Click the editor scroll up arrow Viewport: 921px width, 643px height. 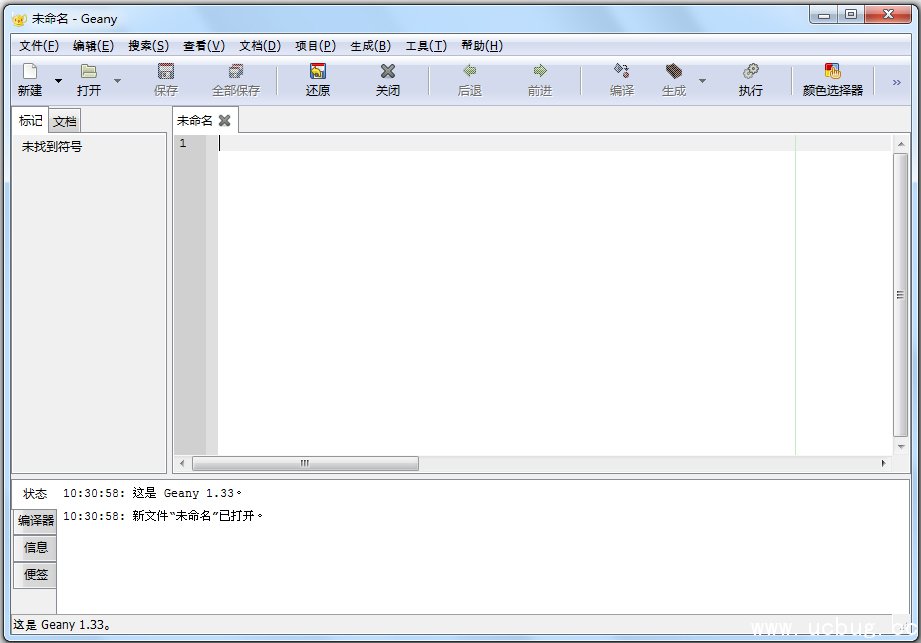[900, 144]
